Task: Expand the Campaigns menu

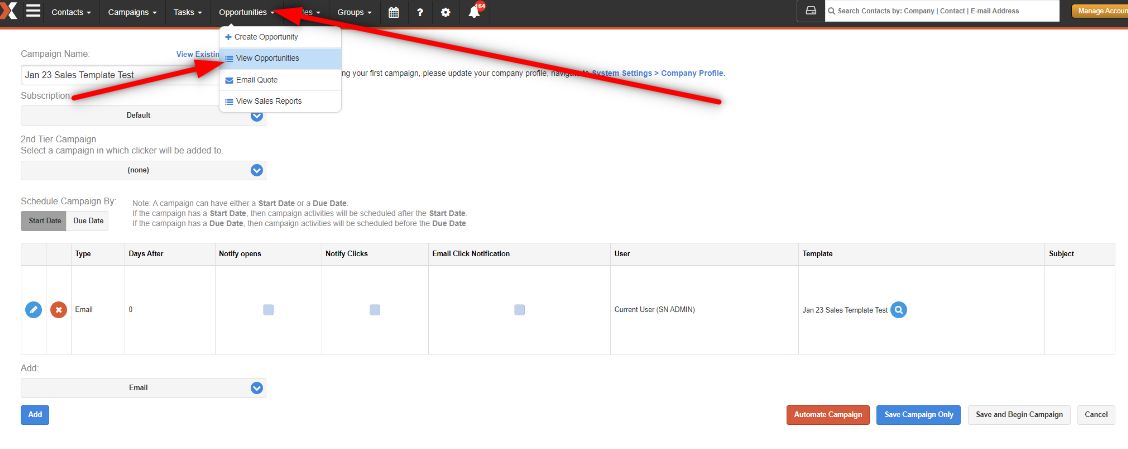Action: click(132, 12)
